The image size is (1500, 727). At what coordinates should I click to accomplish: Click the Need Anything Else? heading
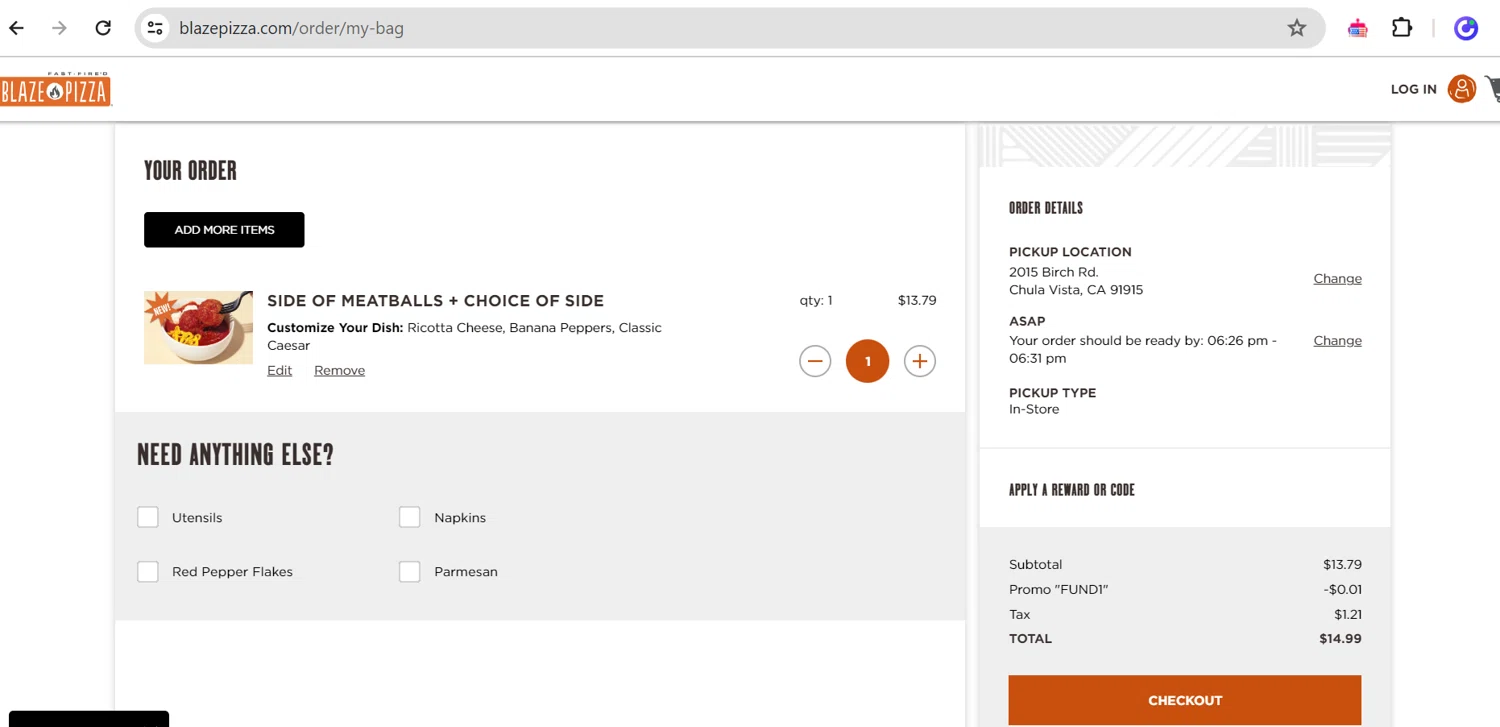[235, 455]
